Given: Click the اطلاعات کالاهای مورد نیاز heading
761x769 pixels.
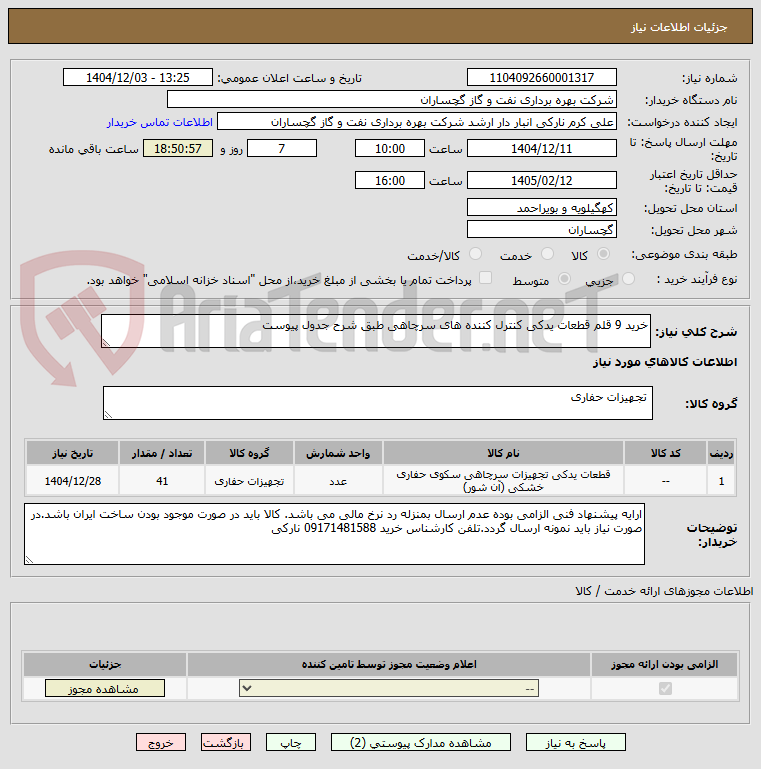Looking at the screenshot, I should pos(665,362).
